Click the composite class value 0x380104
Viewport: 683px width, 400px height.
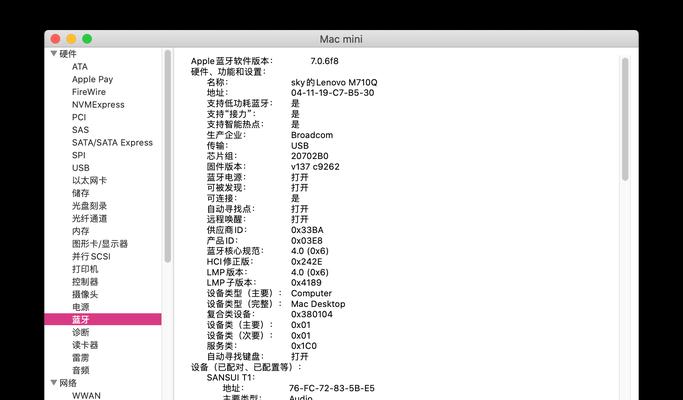point(311,314)
